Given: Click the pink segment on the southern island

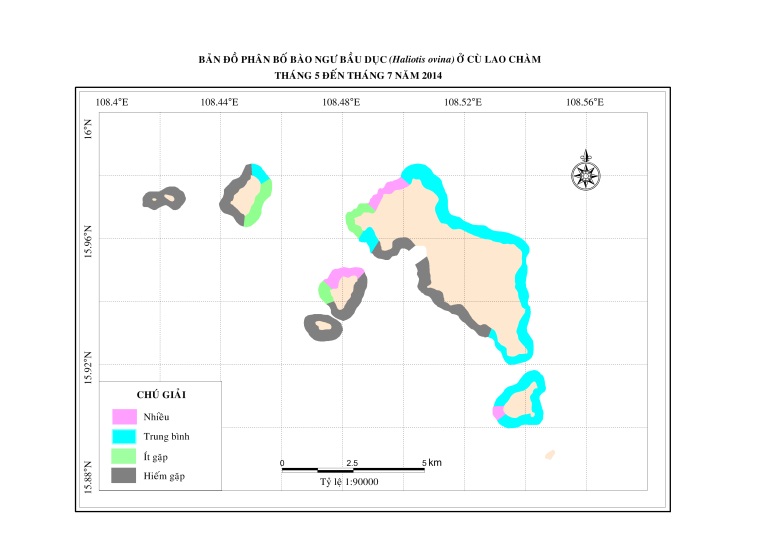Looking at the screenshot, I should click(498, 412).
